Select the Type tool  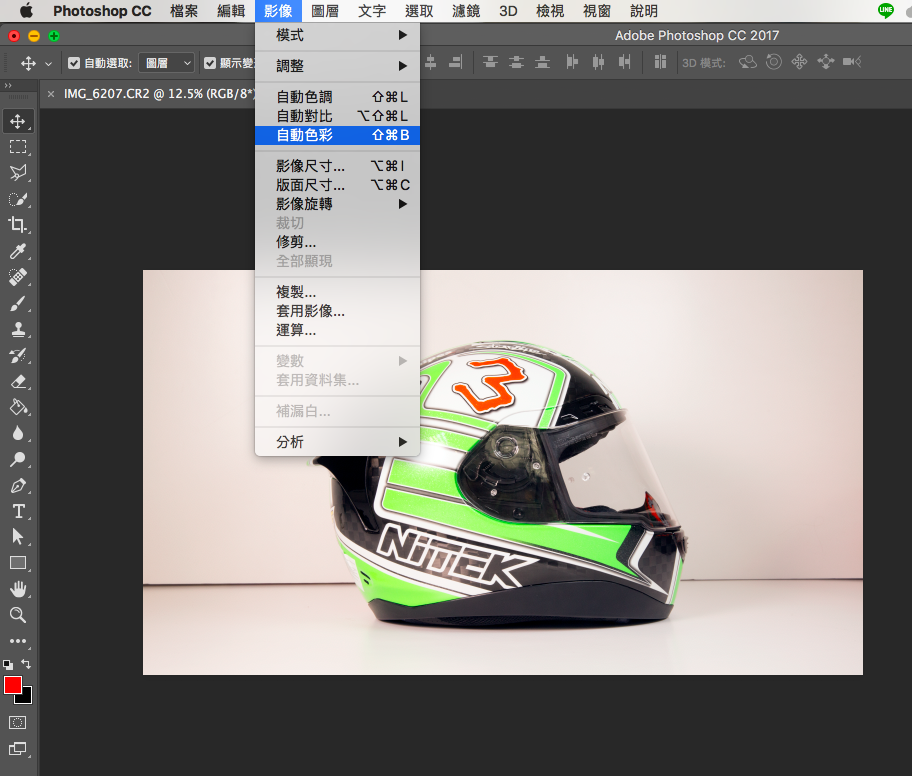click(17, 511)
